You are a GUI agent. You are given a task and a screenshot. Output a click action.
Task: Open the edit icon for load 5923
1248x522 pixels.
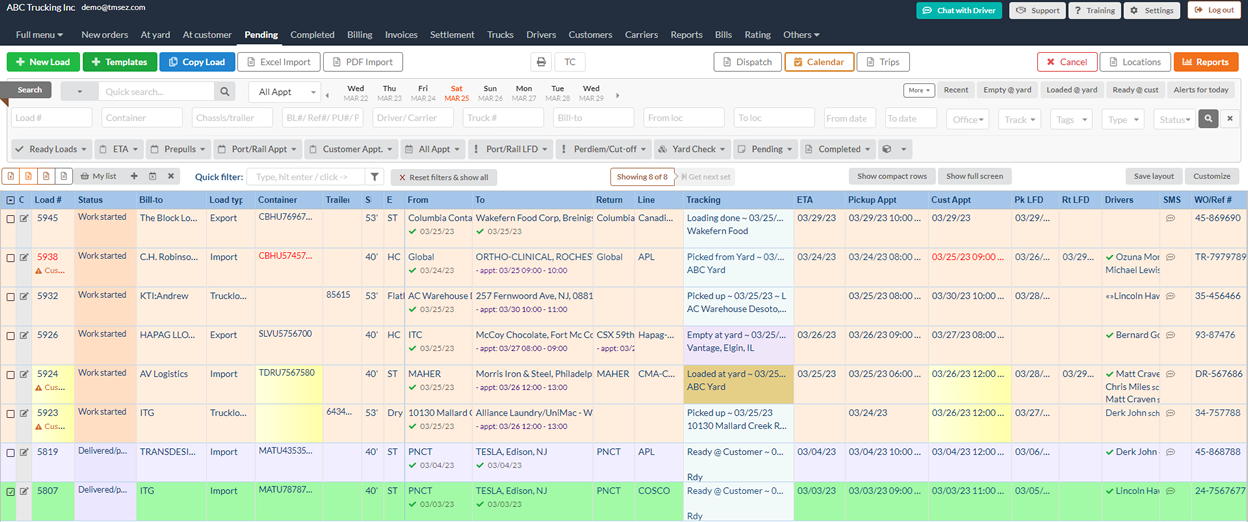[24, 413]
